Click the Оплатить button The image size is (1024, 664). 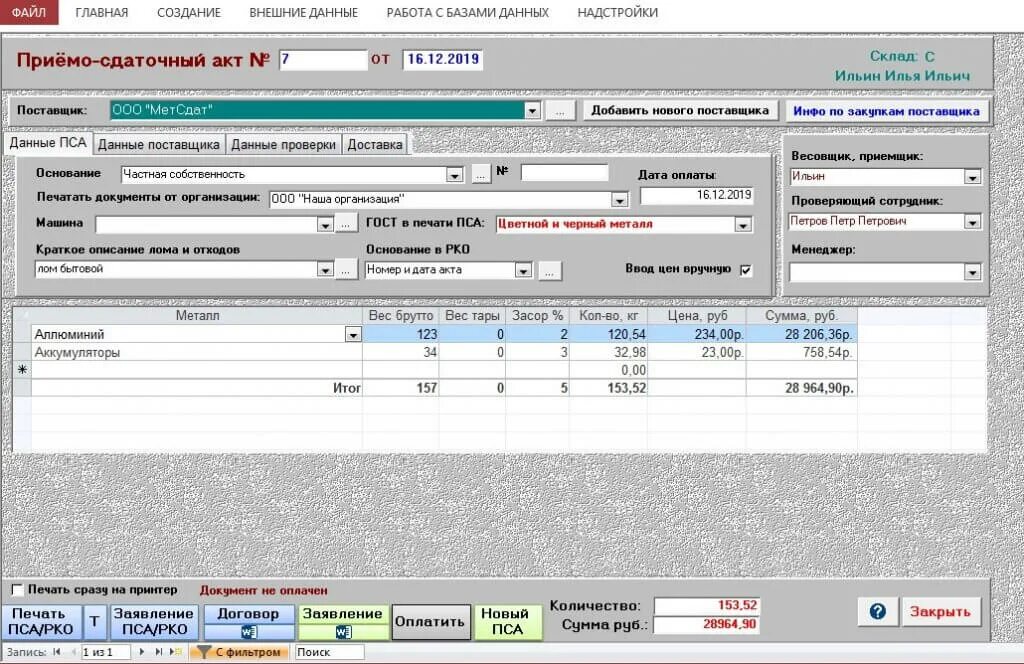[x=430, y=622]
